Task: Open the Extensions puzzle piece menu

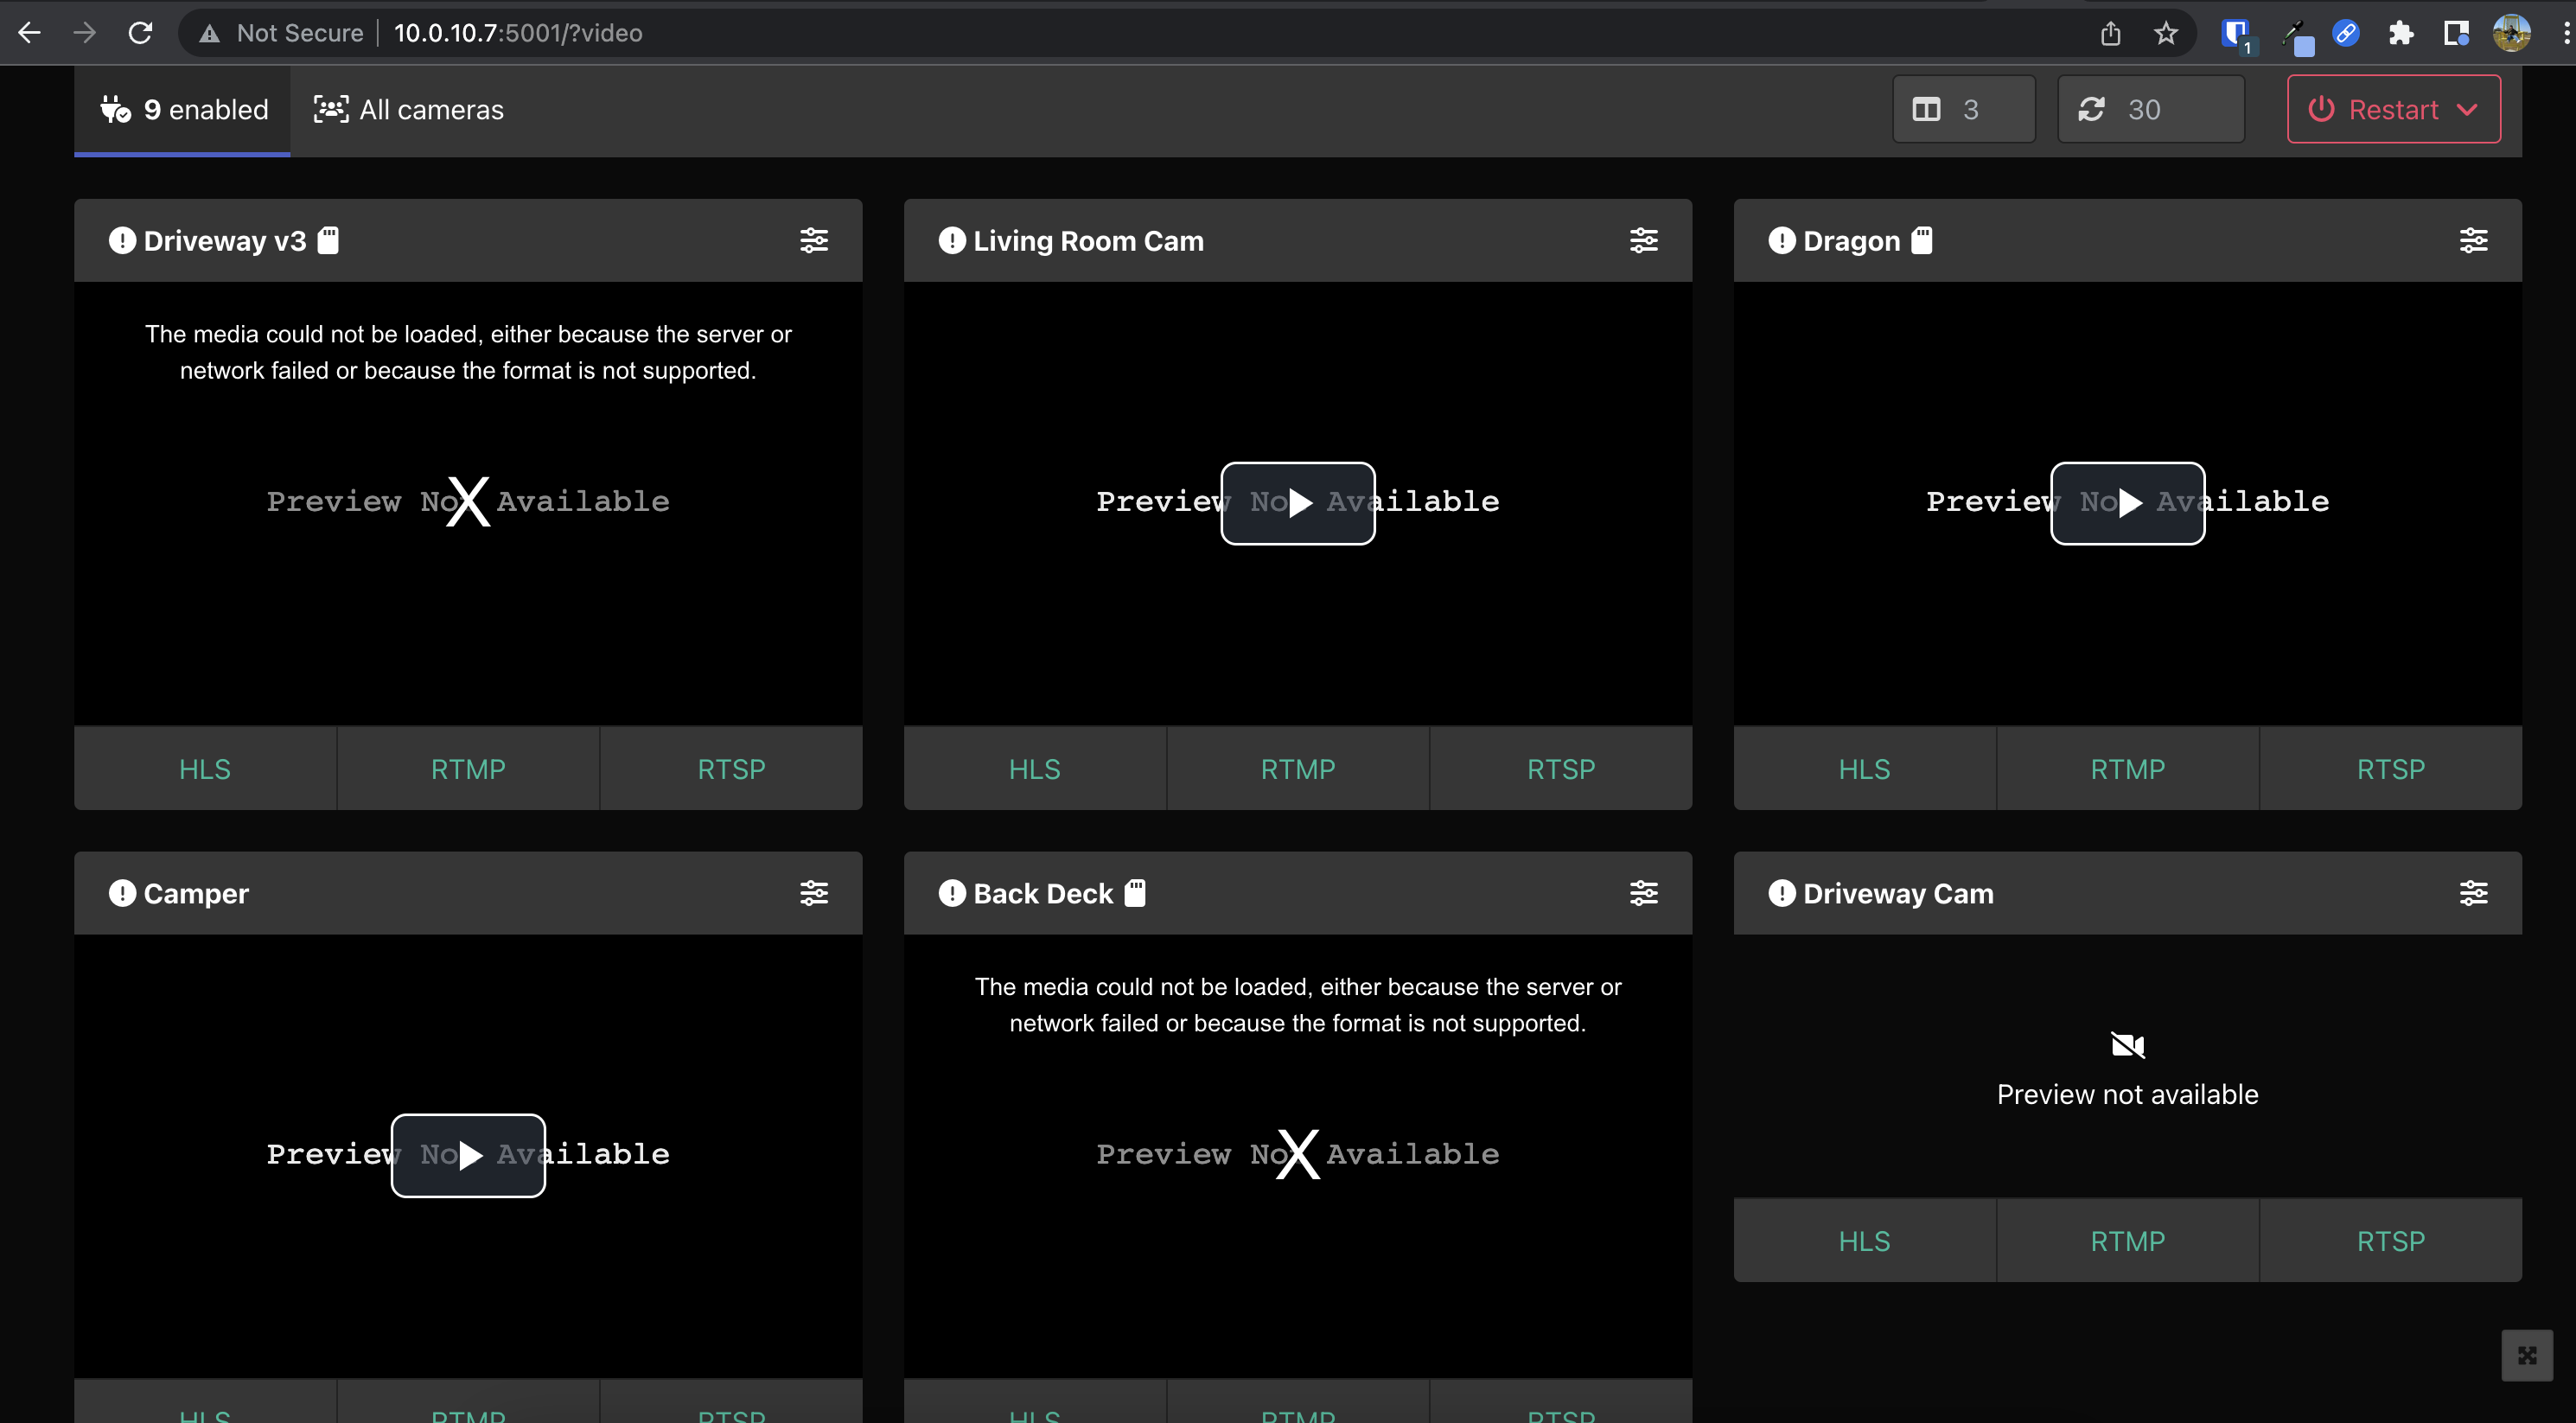Action: [2401, 33]
